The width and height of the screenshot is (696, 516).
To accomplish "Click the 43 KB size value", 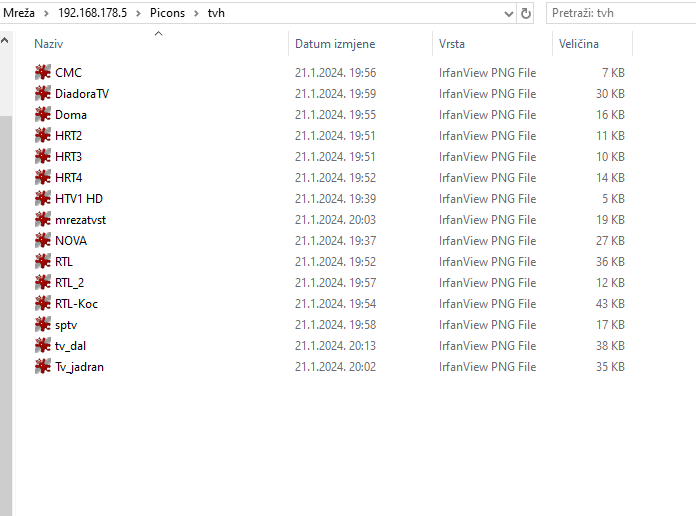I will point(610,304).
